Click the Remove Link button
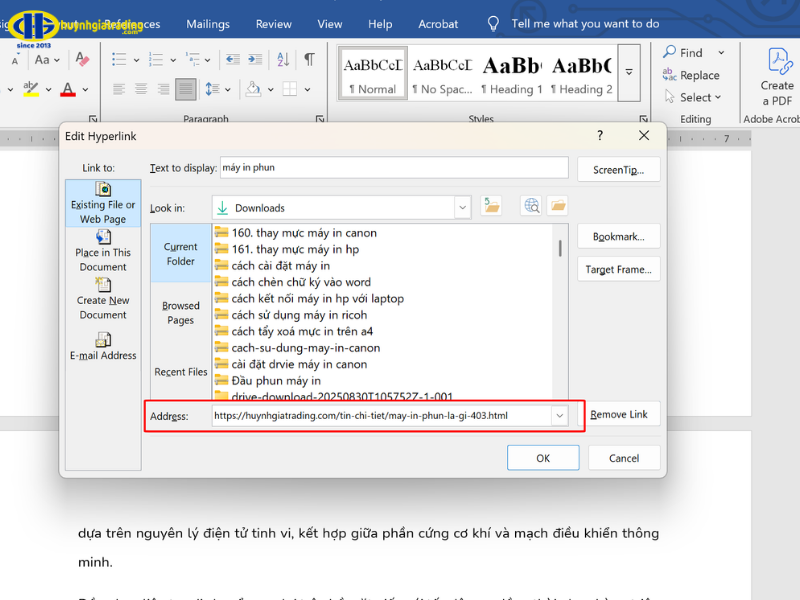The image size is (800, 600). 621,414
